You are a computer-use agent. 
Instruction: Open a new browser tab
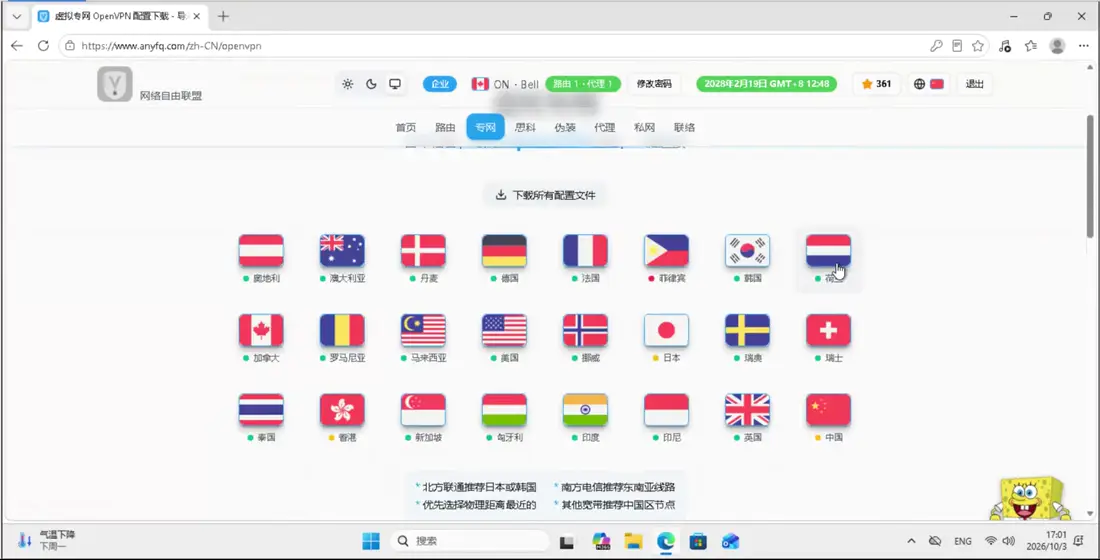(x=223, y=16)
